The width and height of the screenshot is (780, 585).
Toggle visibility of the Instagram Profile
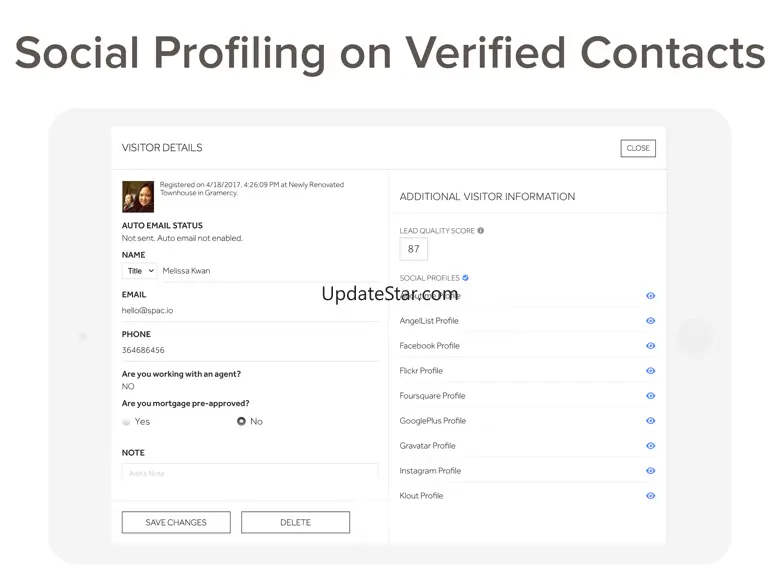(x=650, y=471)
